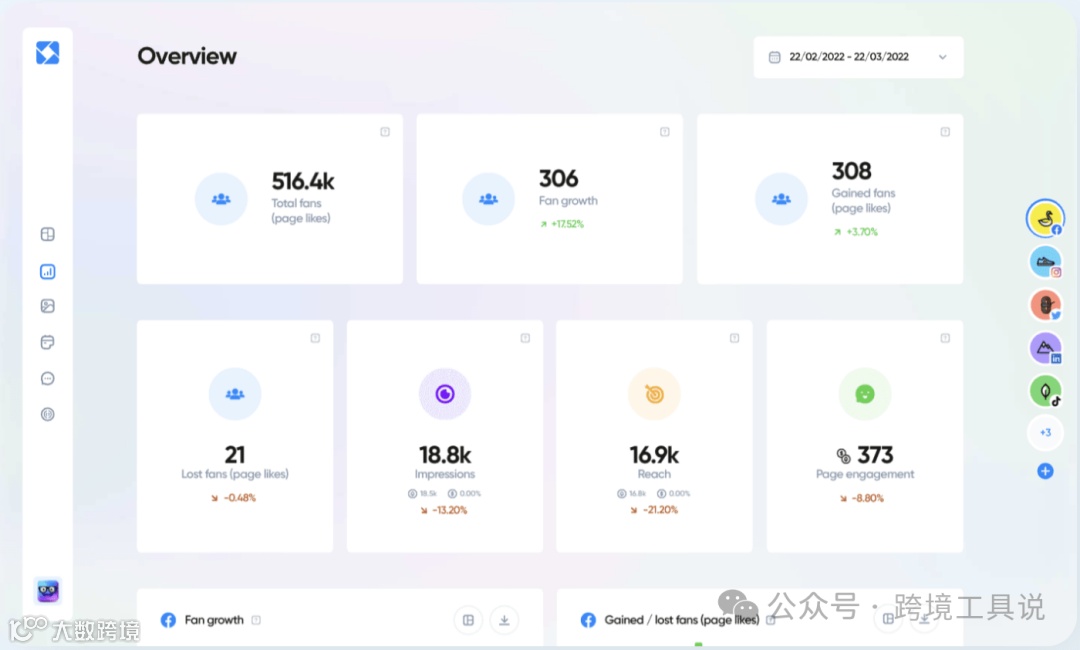
Task: Click the -13.20% impressions change
Action: coord(444,510)
